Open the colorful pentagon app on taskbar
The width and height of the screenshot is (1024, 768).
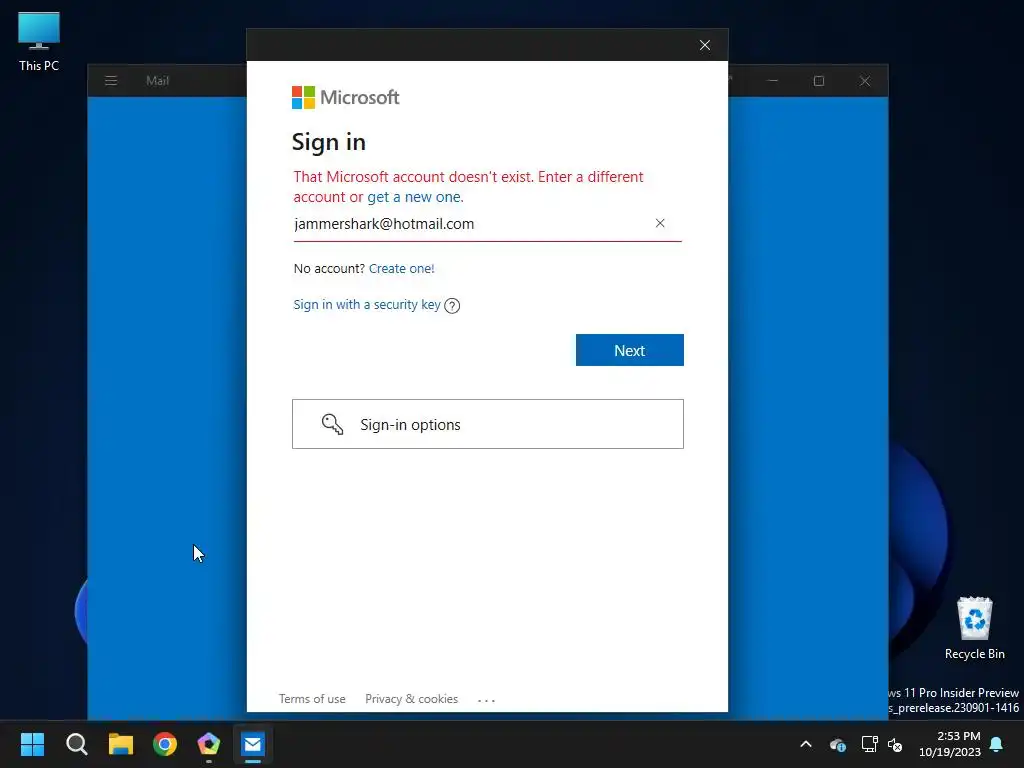pos(208,744)
